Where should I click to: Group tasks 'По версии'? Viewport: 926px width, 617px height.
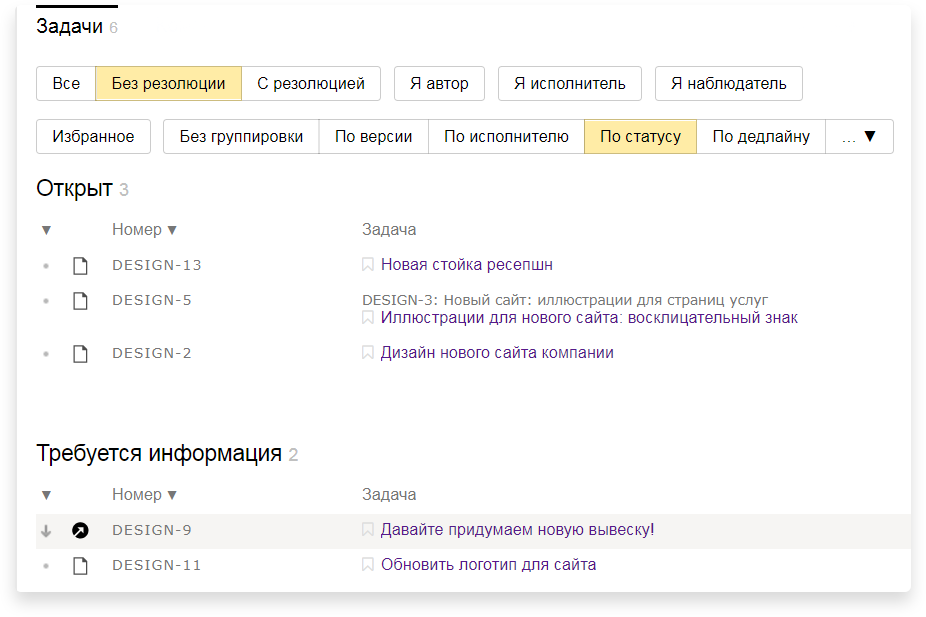(373, 136)
